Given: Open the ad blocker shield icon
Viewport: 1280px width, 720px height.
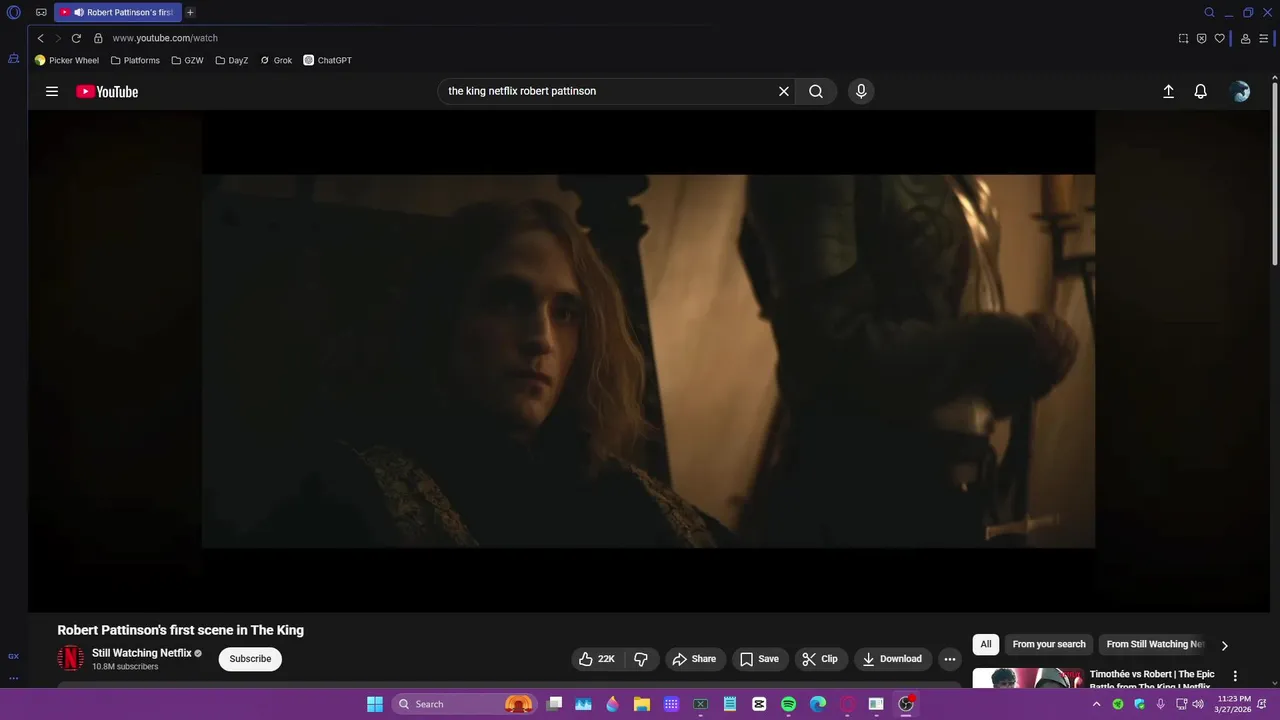Looking at the screenshot, I should click(x=1201, y=38).
